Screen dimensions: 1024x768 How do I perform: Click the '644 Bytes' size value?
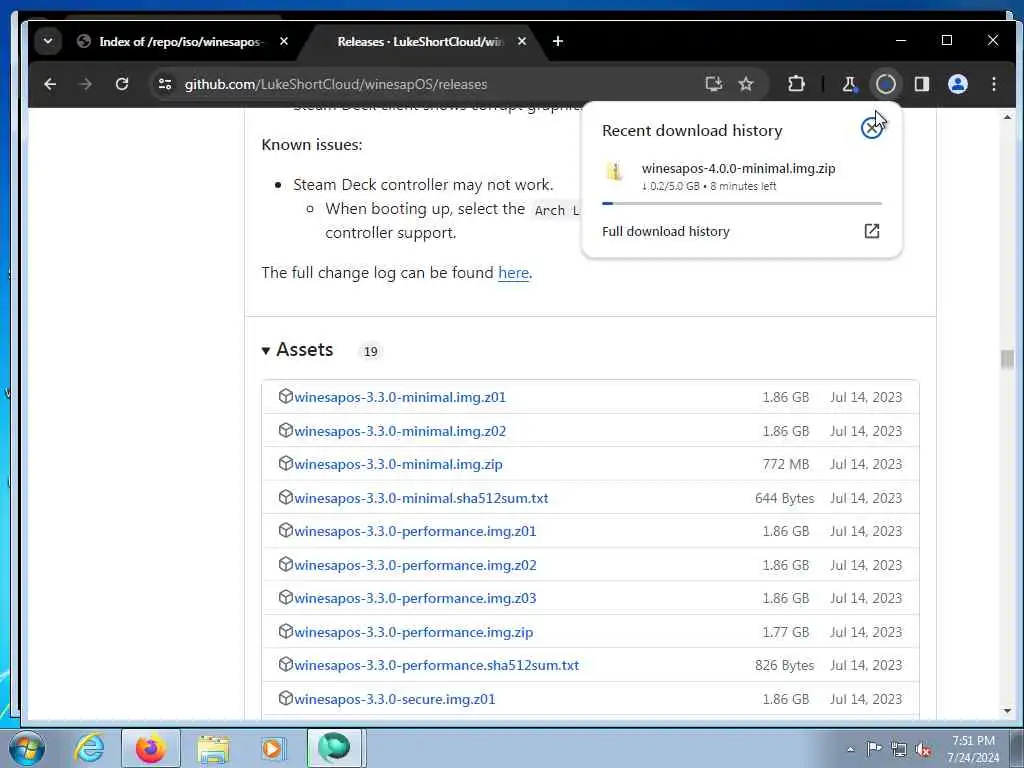tap(784, 498)
